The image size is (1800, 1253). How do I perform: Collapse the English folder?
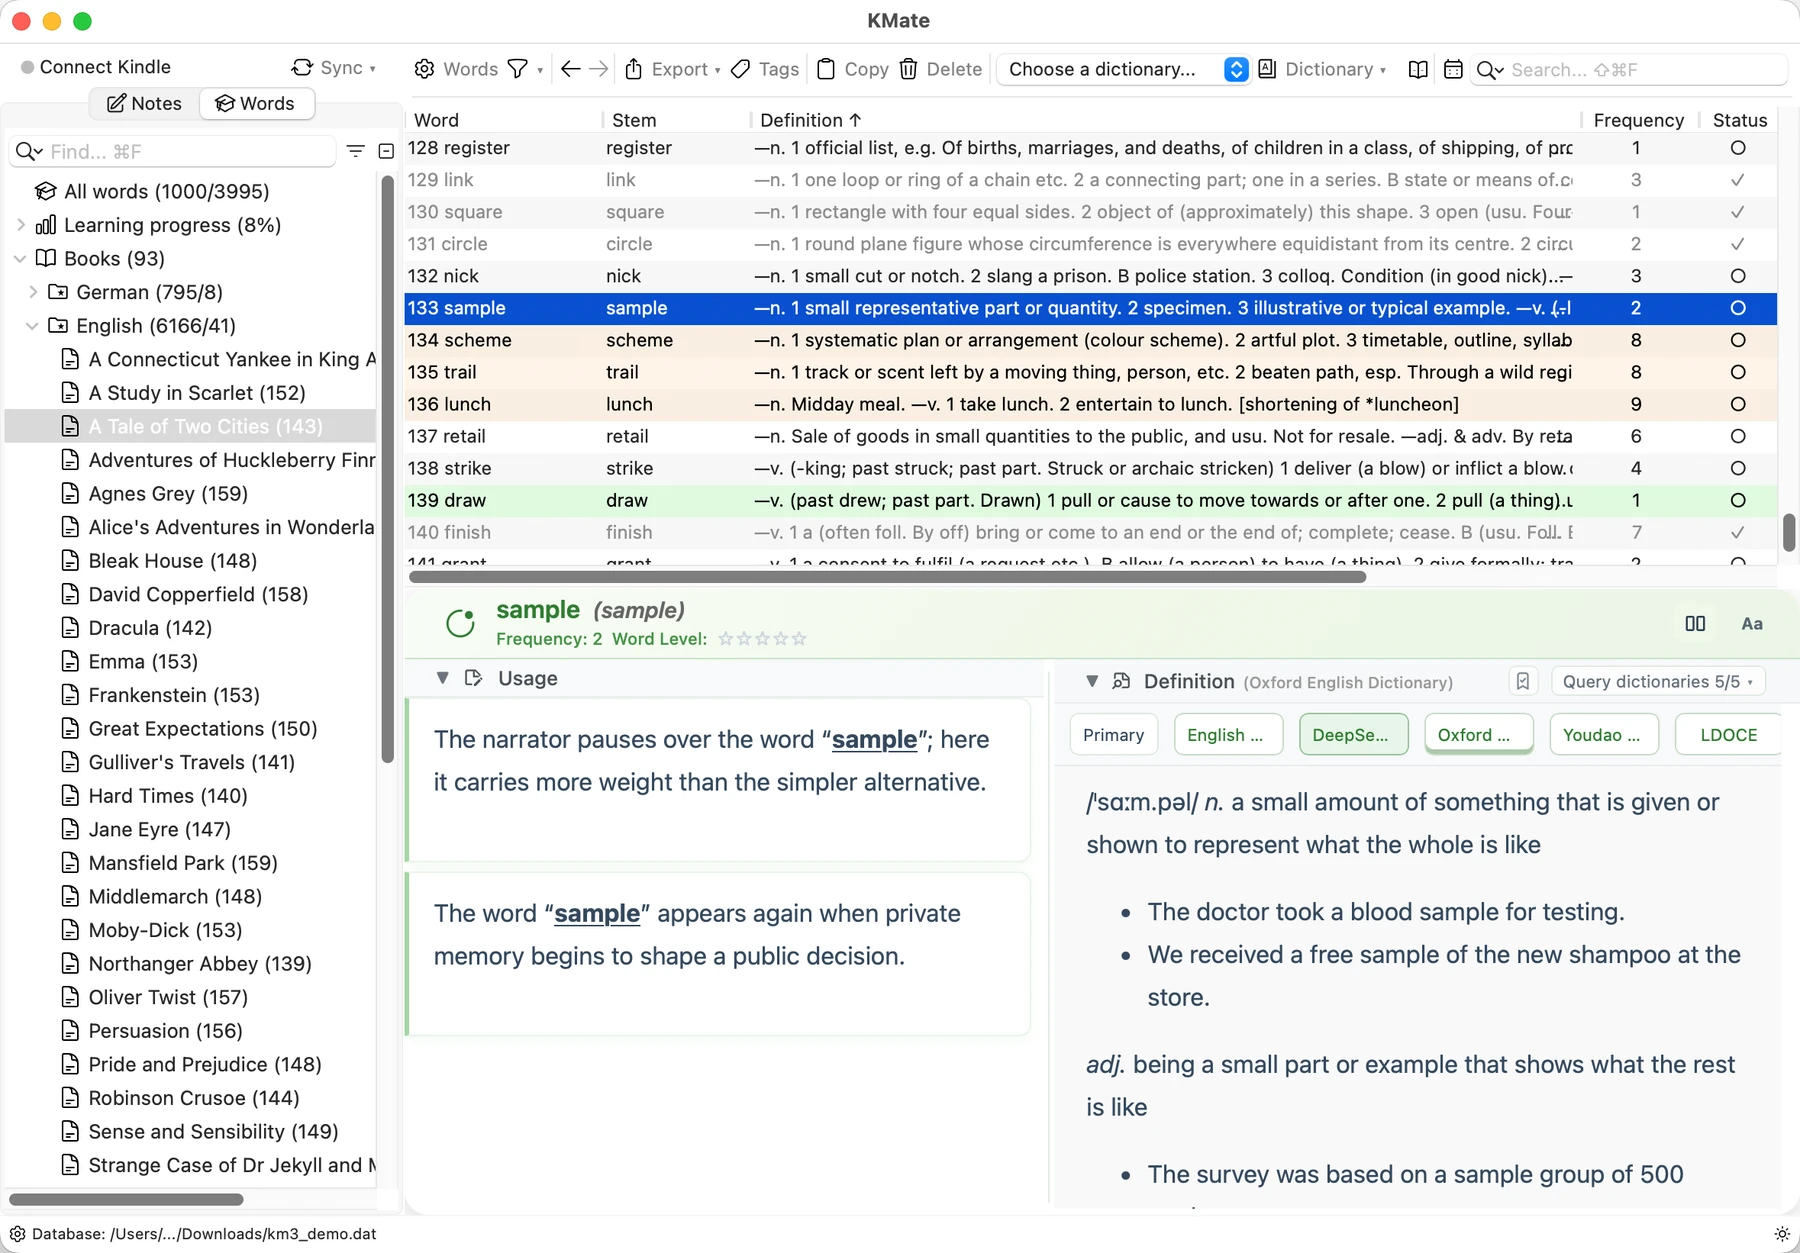[33, 325]
